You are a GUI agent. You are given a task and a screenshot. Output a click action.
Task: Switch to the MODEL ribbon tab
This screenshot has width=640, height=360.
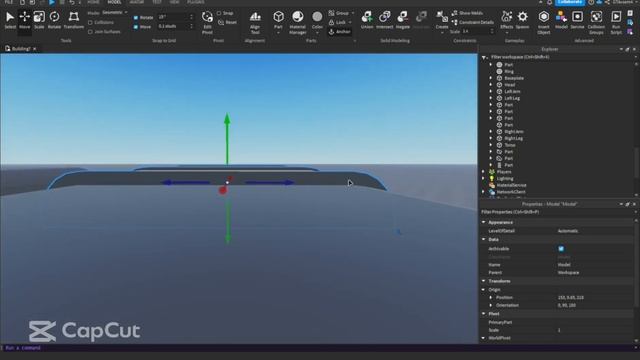tap(114, 2)
